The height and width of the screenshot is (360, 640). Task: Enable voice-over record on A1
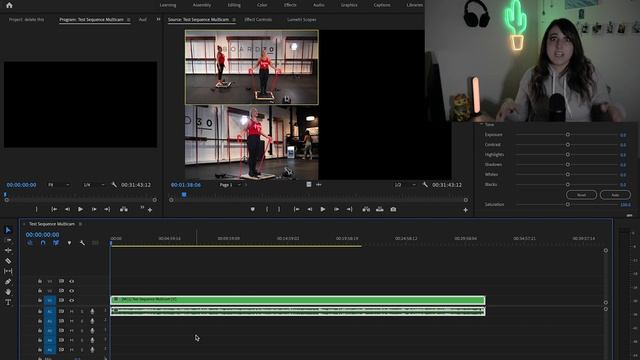[x=92, y=311]
